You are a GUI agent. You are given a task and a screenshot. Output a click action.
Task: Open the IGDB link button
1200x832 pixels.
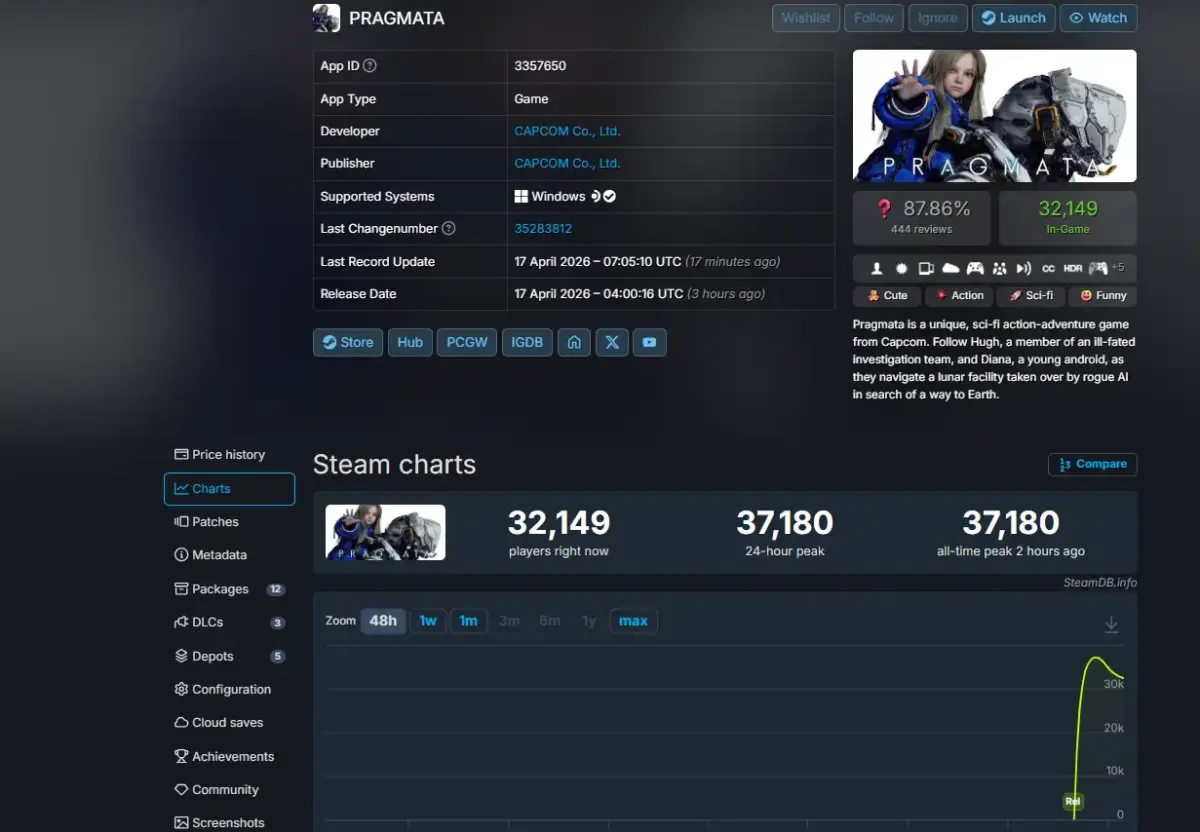(527, 342)
